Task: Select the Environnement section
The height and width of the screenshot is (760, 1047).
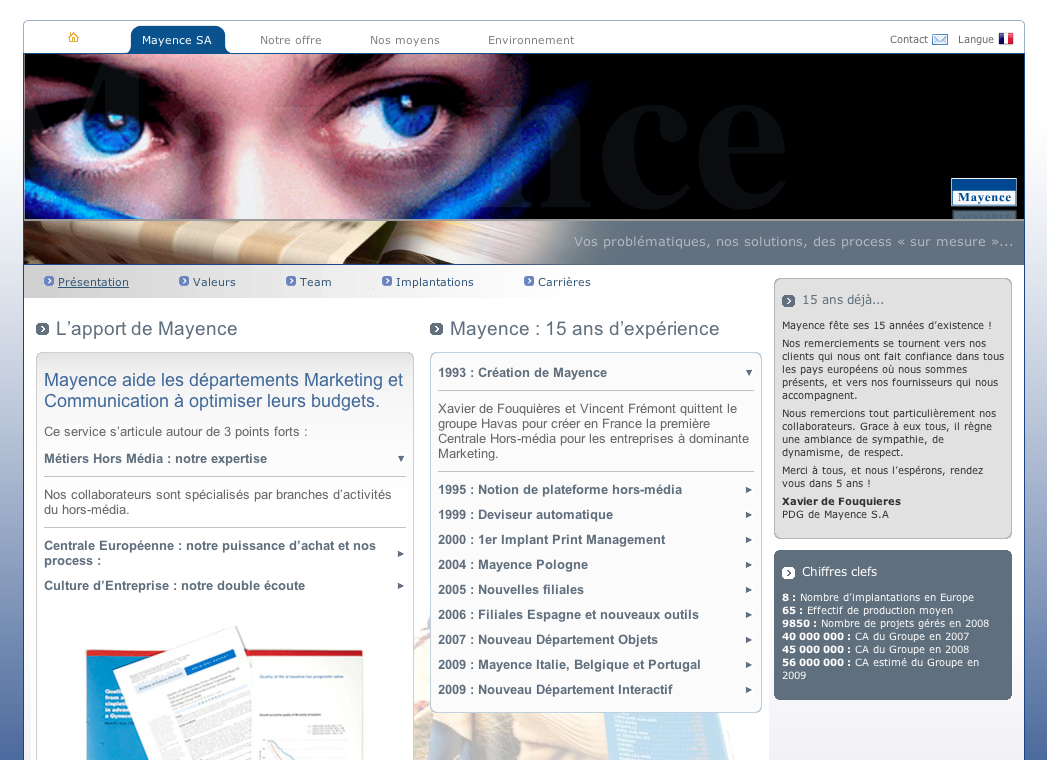Action: click(531, 40)
